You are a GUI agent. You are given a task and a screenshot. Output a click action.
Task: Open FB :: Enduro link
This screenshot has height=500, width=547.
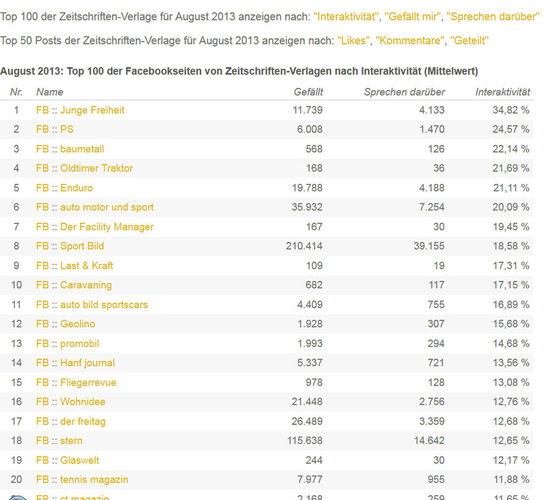tap(65, 188)
